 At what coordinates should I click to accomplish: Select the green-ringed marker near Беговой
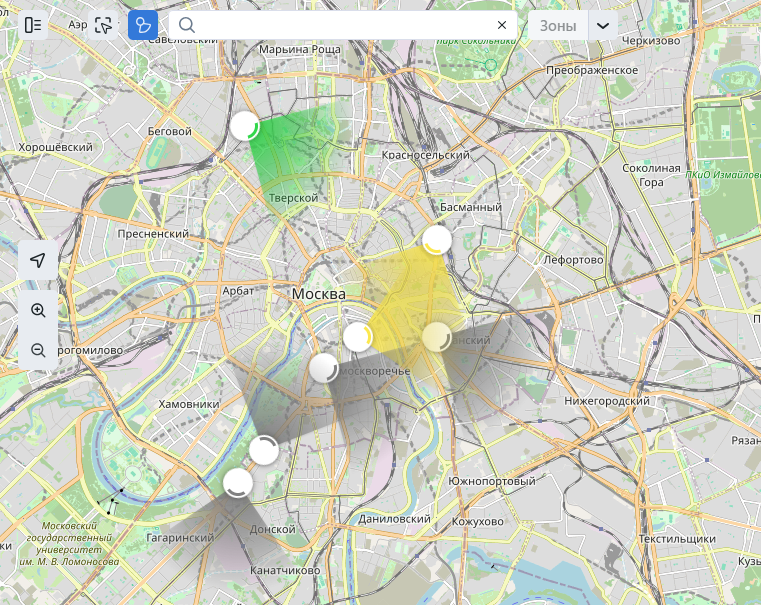(244, 126)
